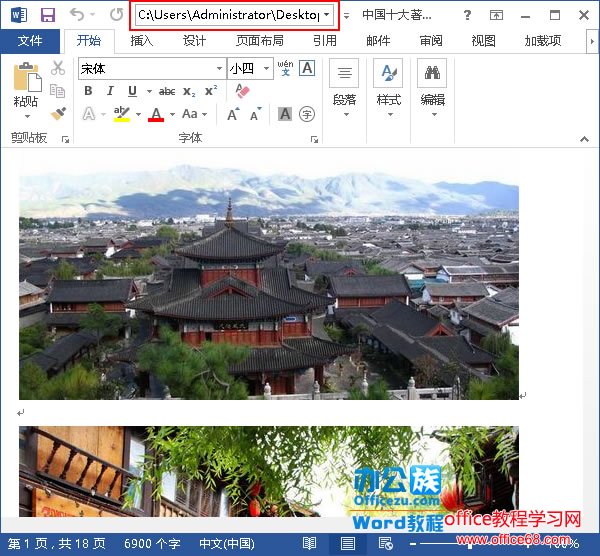
Task: Open the 加载项 Add-ins tab
Action: [x=543, y=41]
